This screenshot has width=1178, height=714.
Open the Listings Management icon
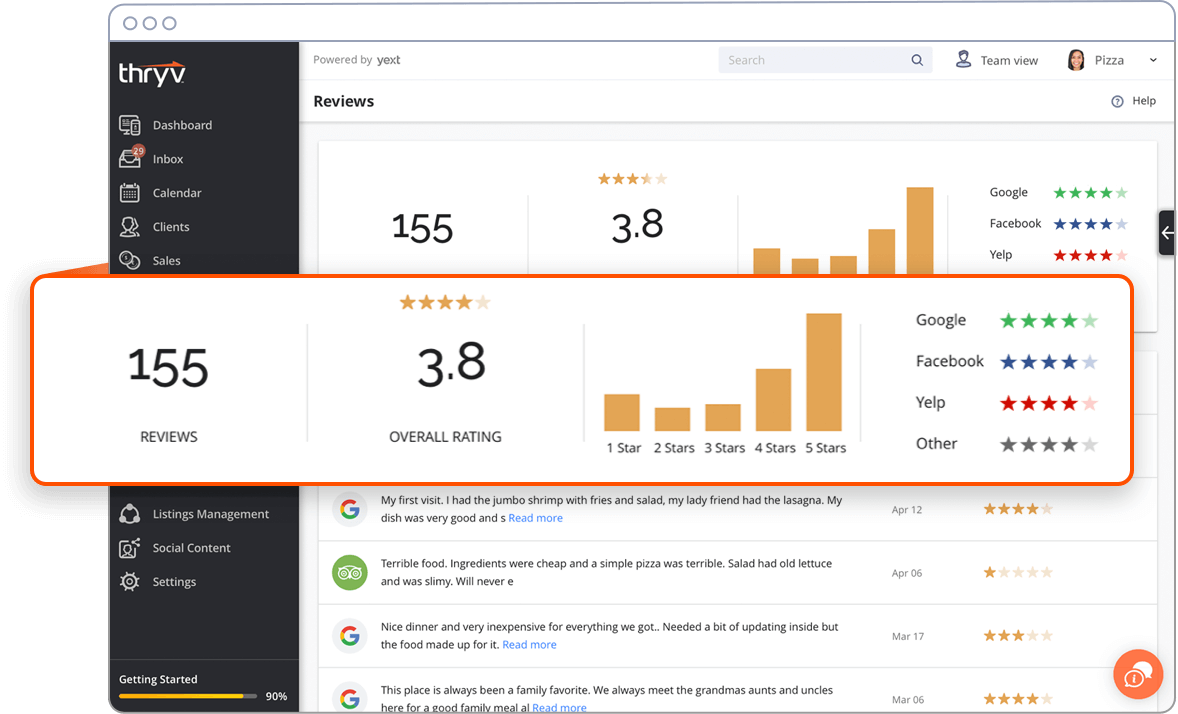(x=129, y=514)
